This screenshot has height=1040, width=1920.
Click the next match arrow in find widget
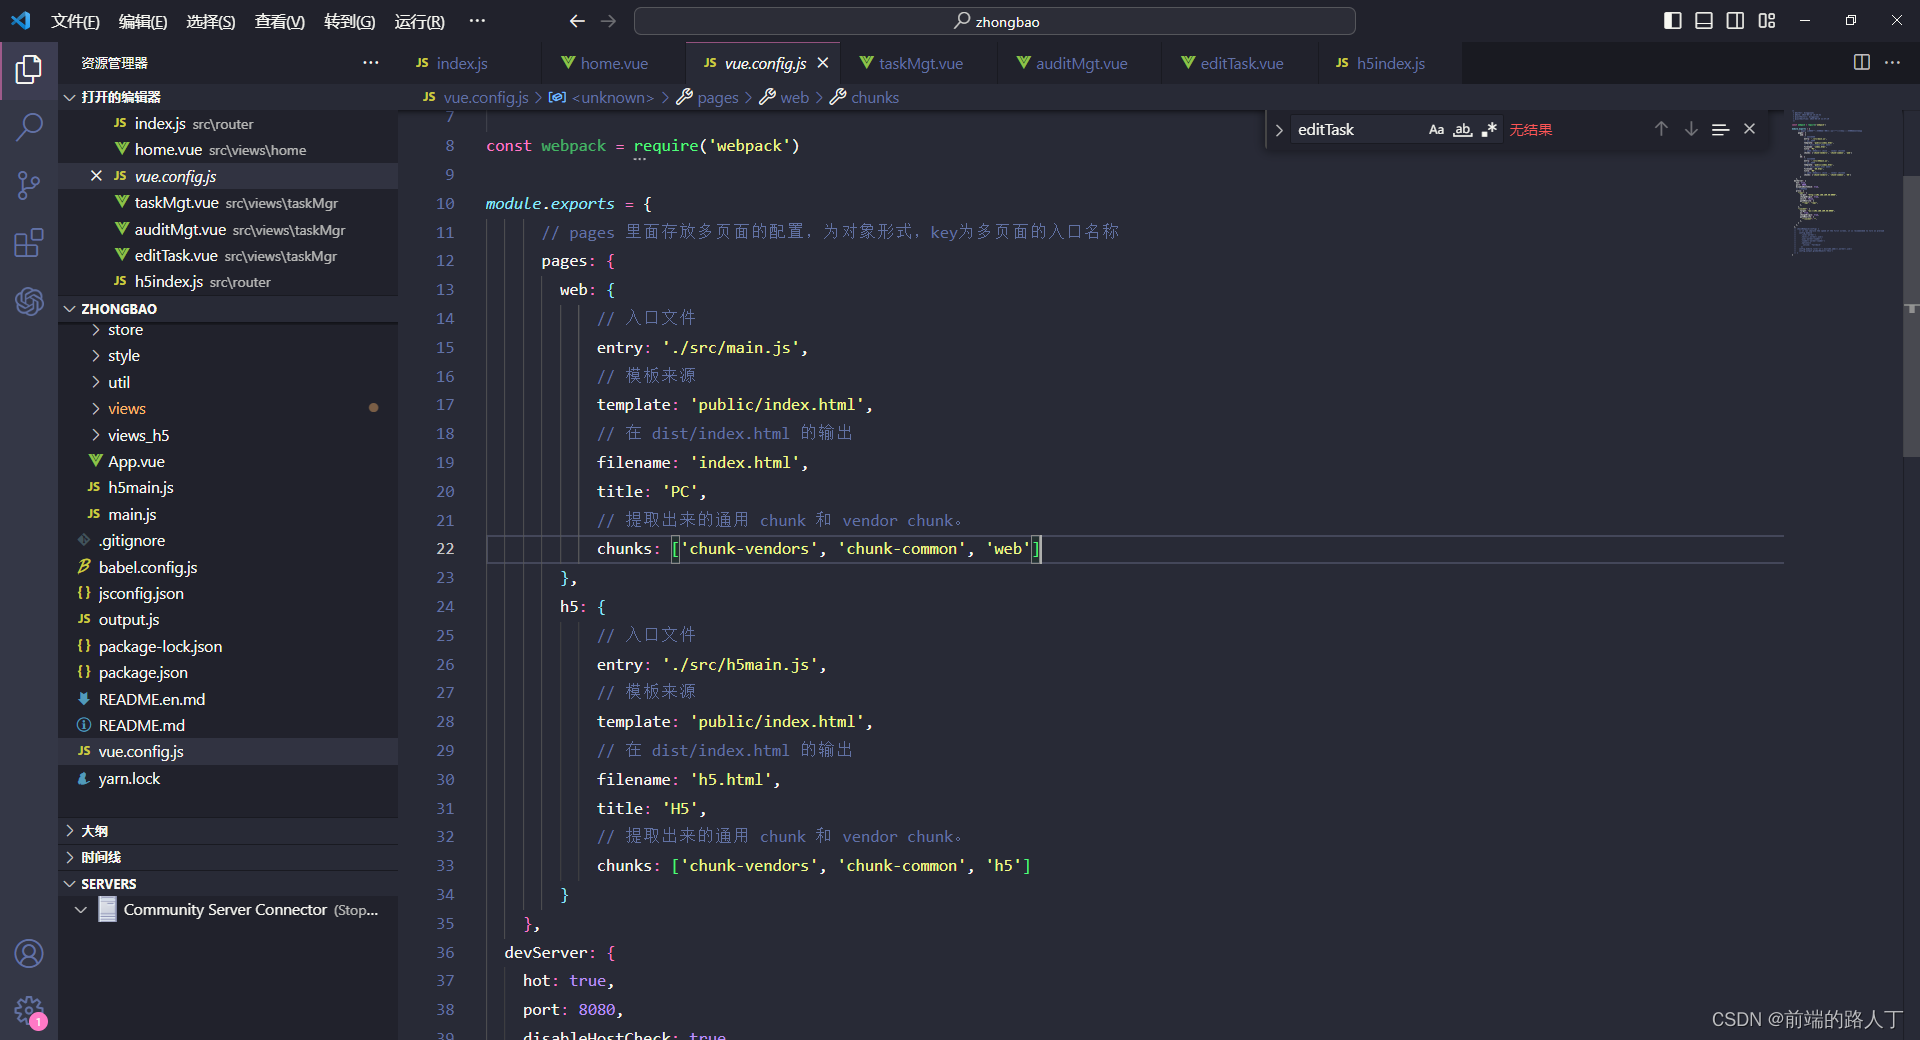click(1690, 129)
